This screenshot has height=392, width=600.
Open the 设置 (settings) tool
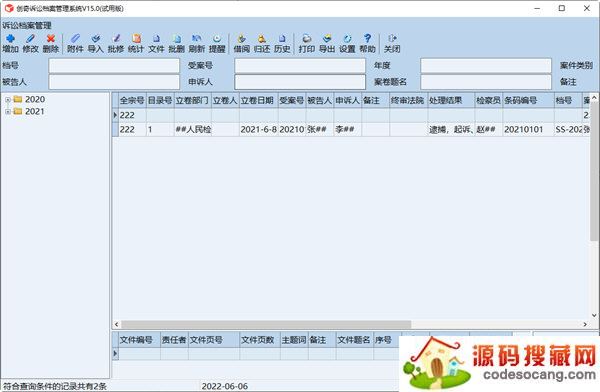coord(347,43)
